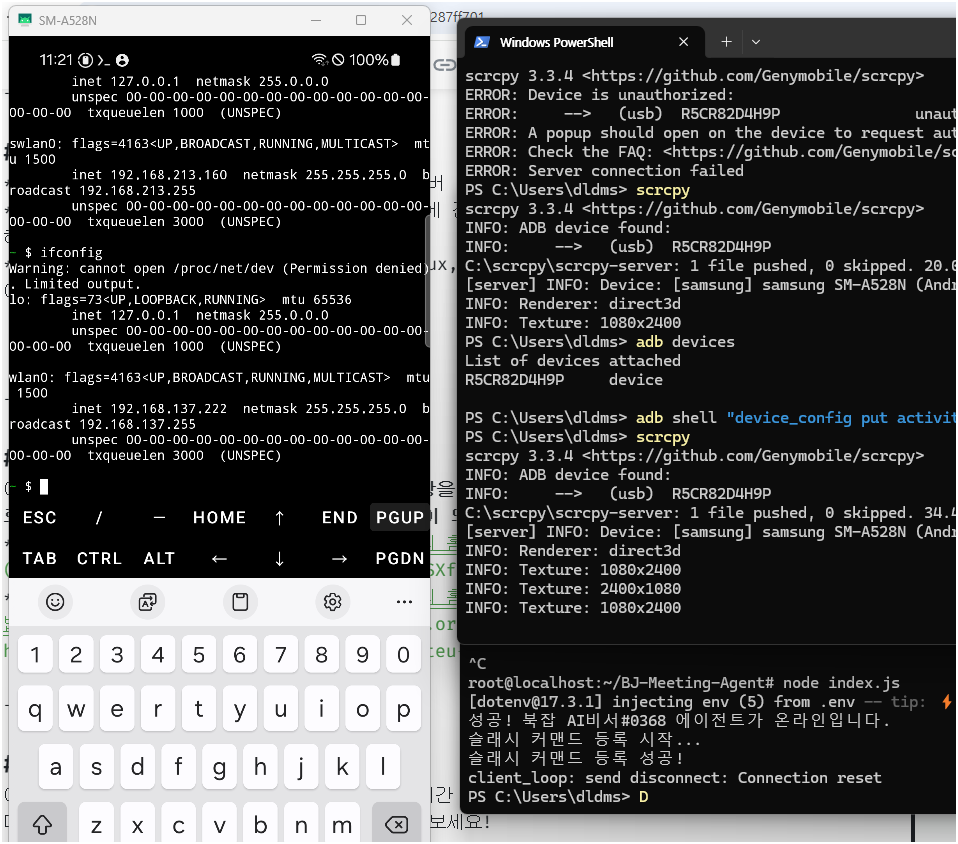
Task: Close the Windows PowerShell tab
Action: coord(684,42)
